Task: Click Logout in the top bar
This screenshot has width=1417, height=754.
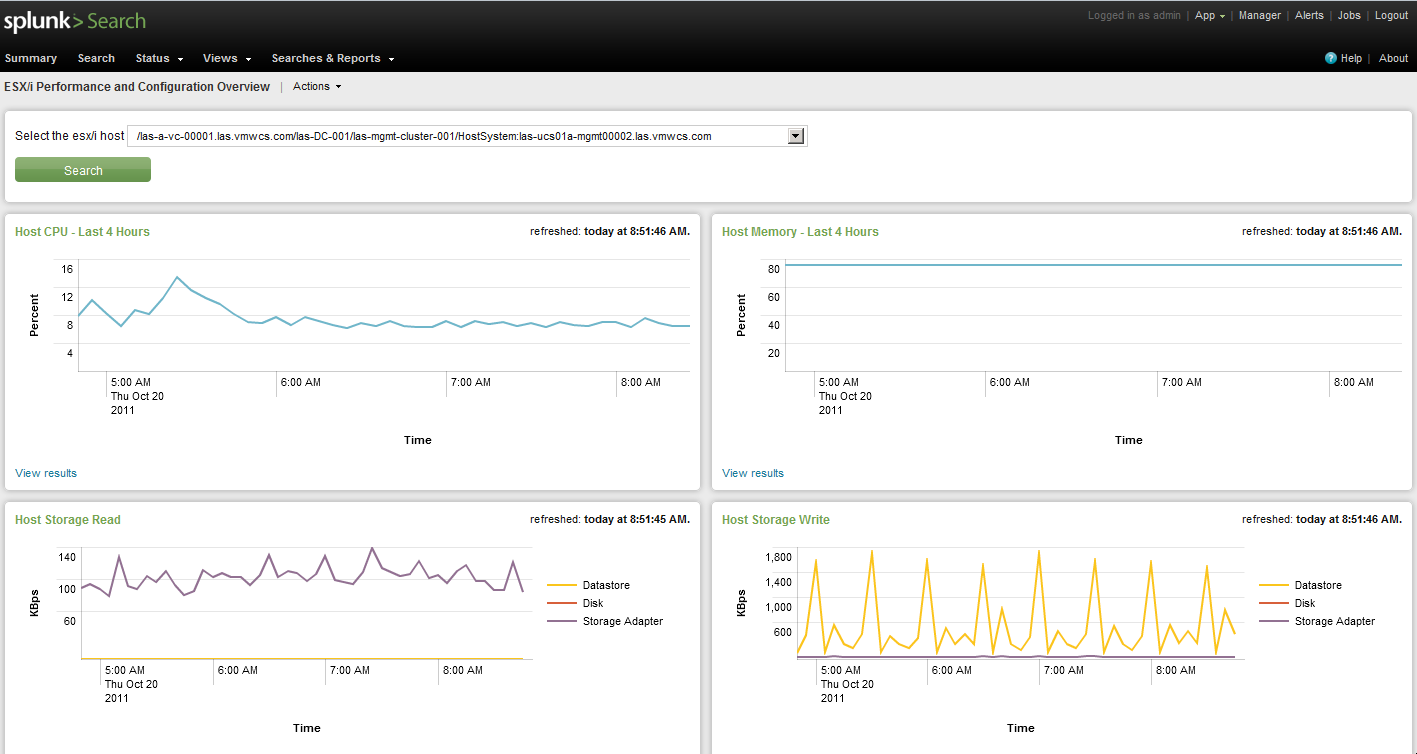Action: [1391, 16]
